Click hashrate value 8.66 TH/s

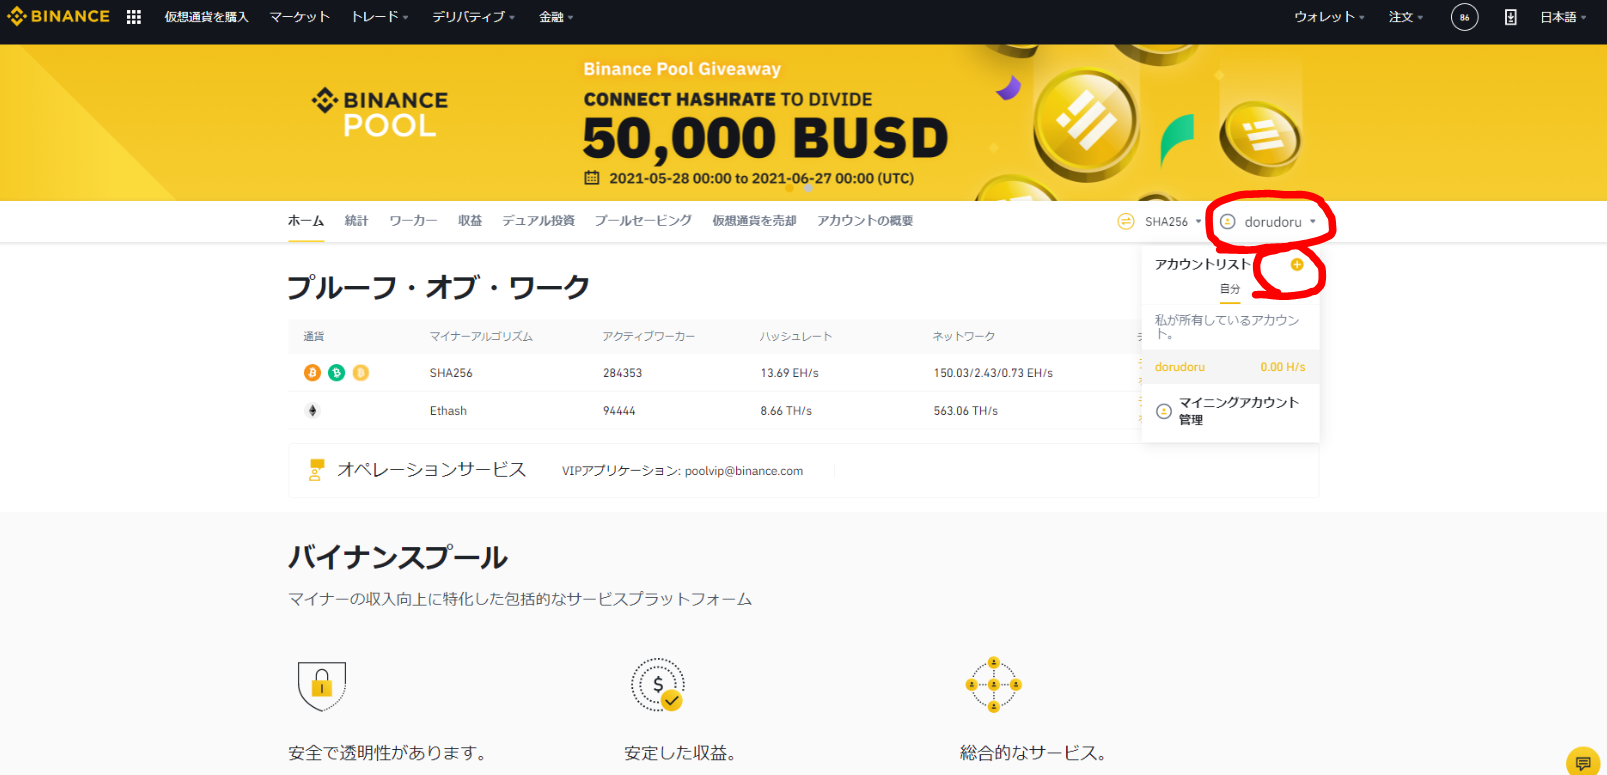tap(786, 411)
